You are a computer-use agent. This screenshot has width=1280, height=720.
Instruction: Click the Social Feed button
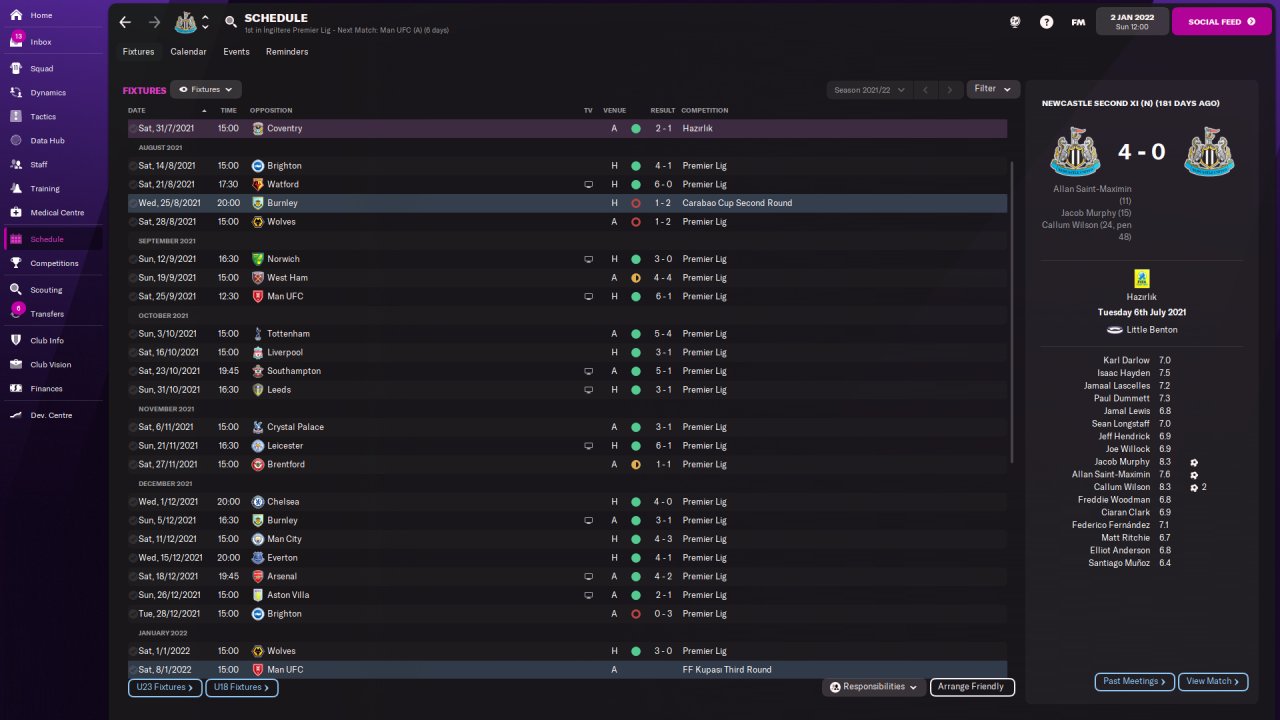pos(1221,21)
